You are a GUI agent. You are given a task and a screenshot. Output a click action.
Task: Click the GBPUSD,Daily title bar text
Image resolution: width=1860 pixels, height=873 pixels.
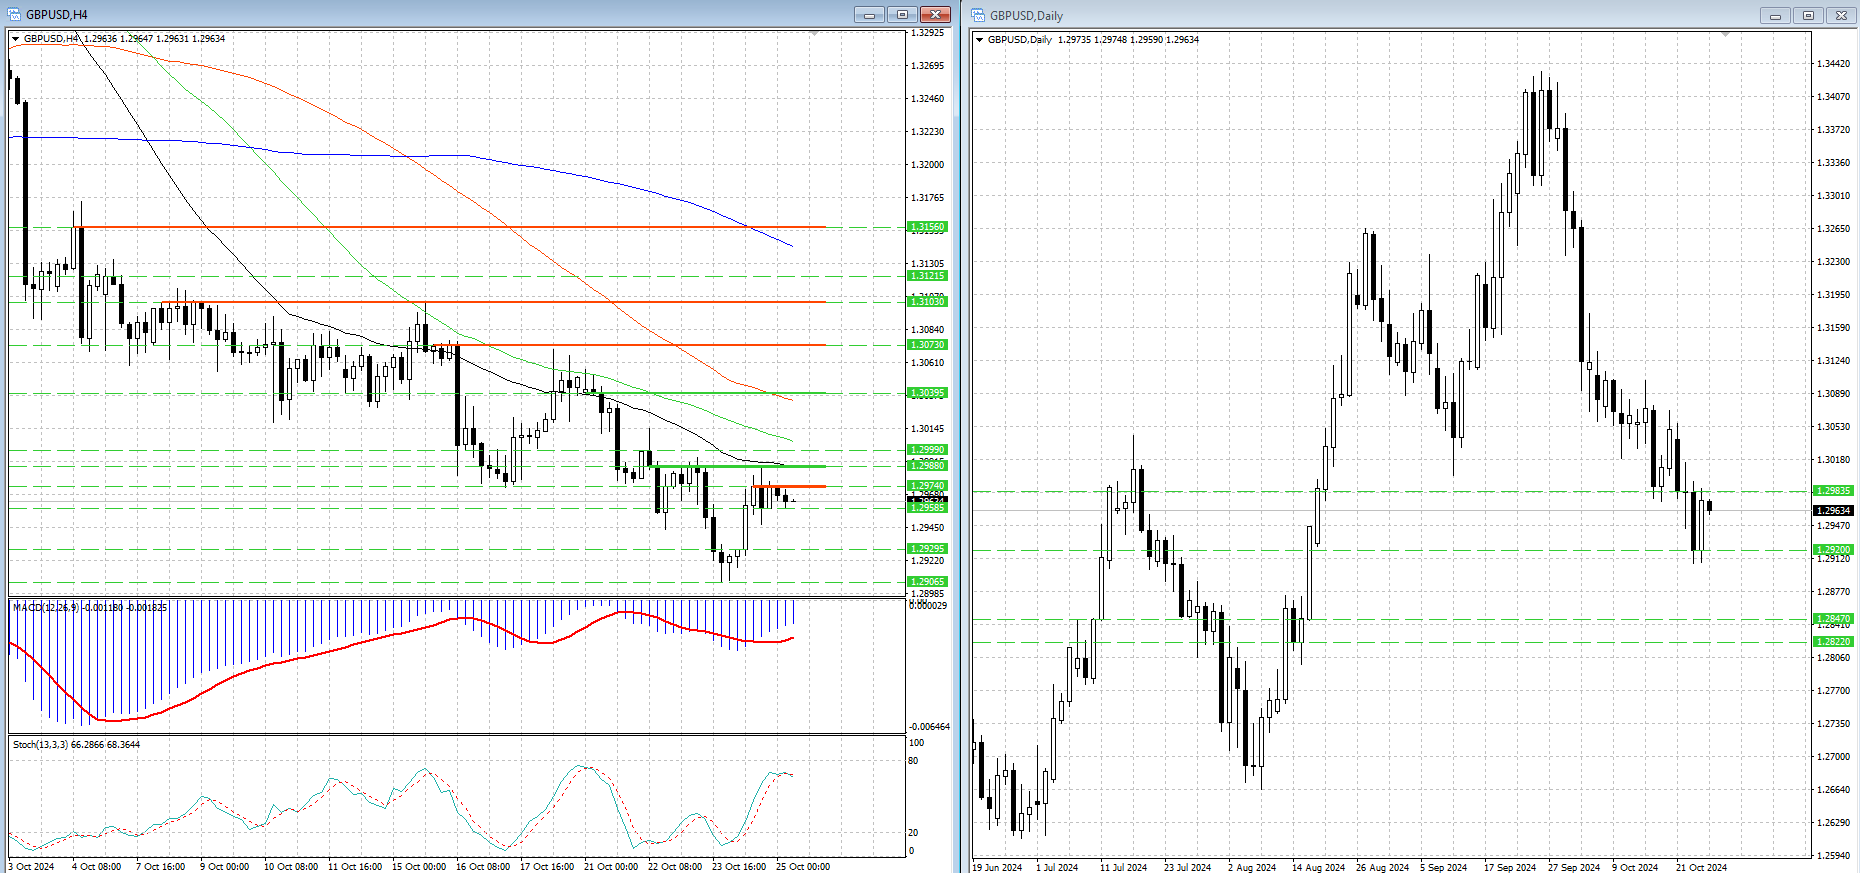point(1026,16)
